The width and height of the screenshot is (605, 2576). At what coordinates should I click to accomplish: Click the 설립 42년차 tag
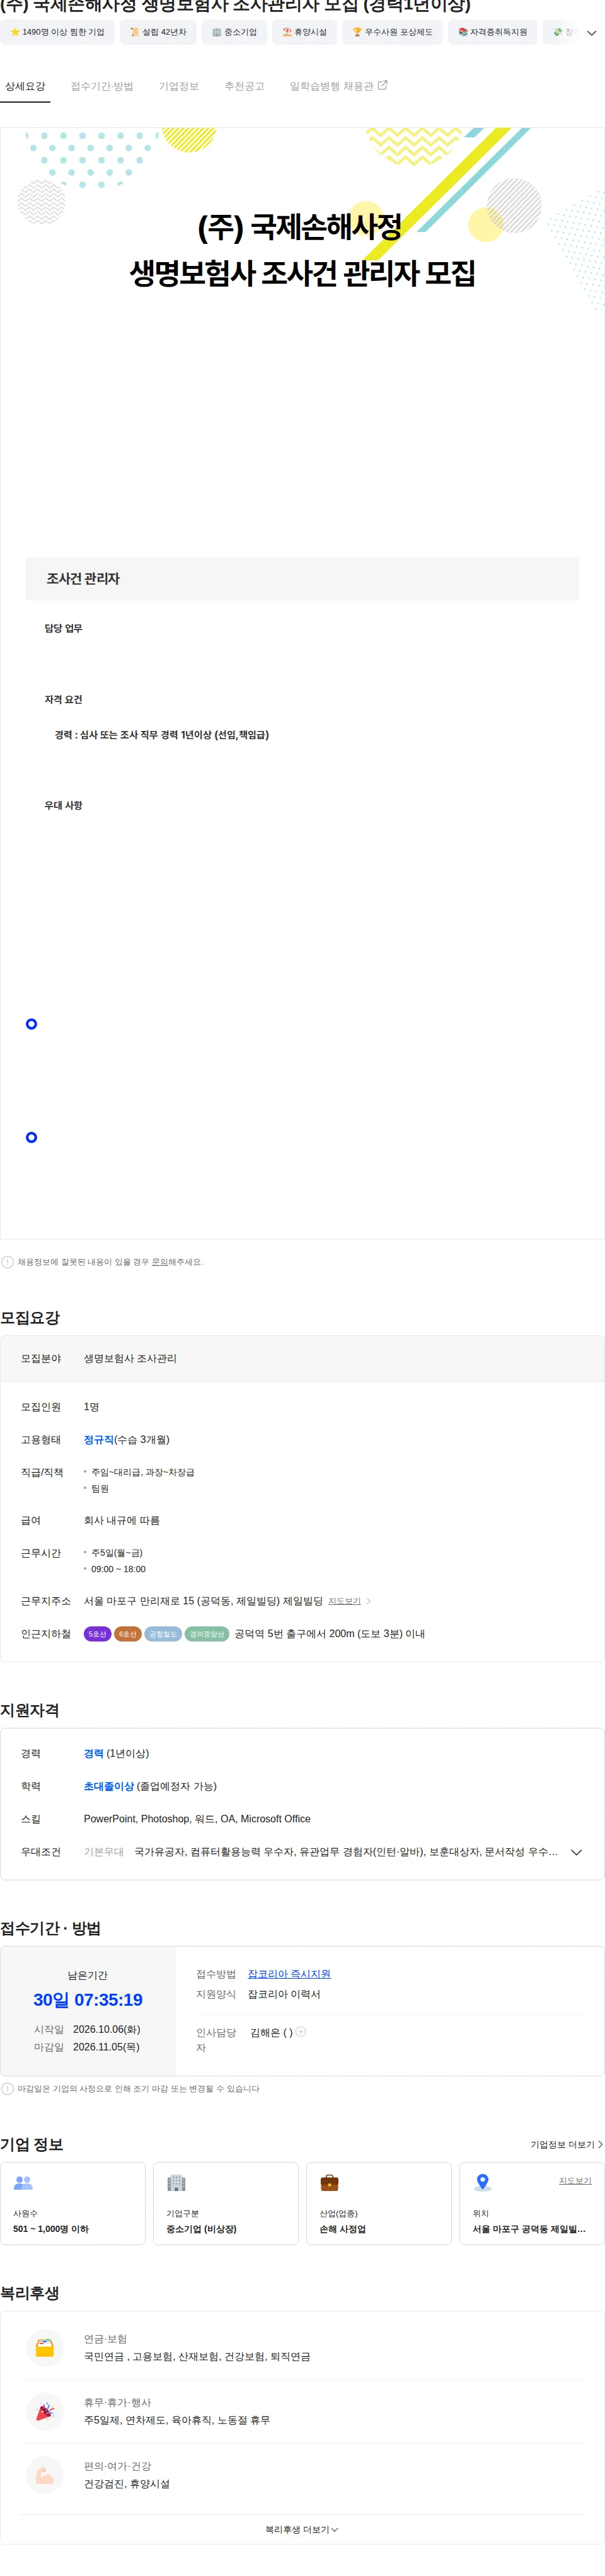click(158, 32)
